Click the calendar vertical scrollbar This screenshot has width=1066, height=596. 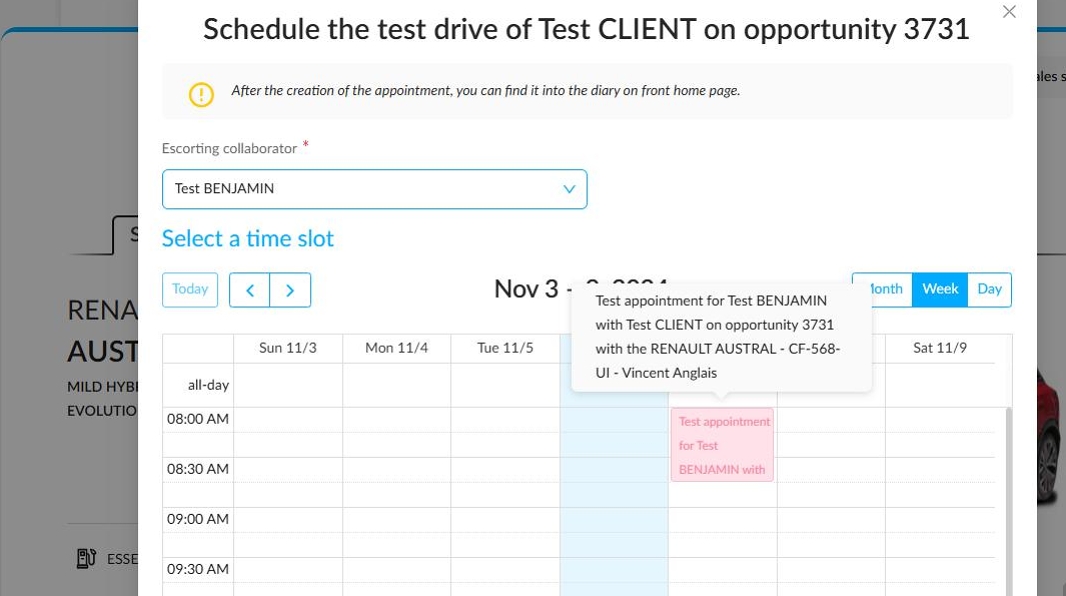point(1008,502)
